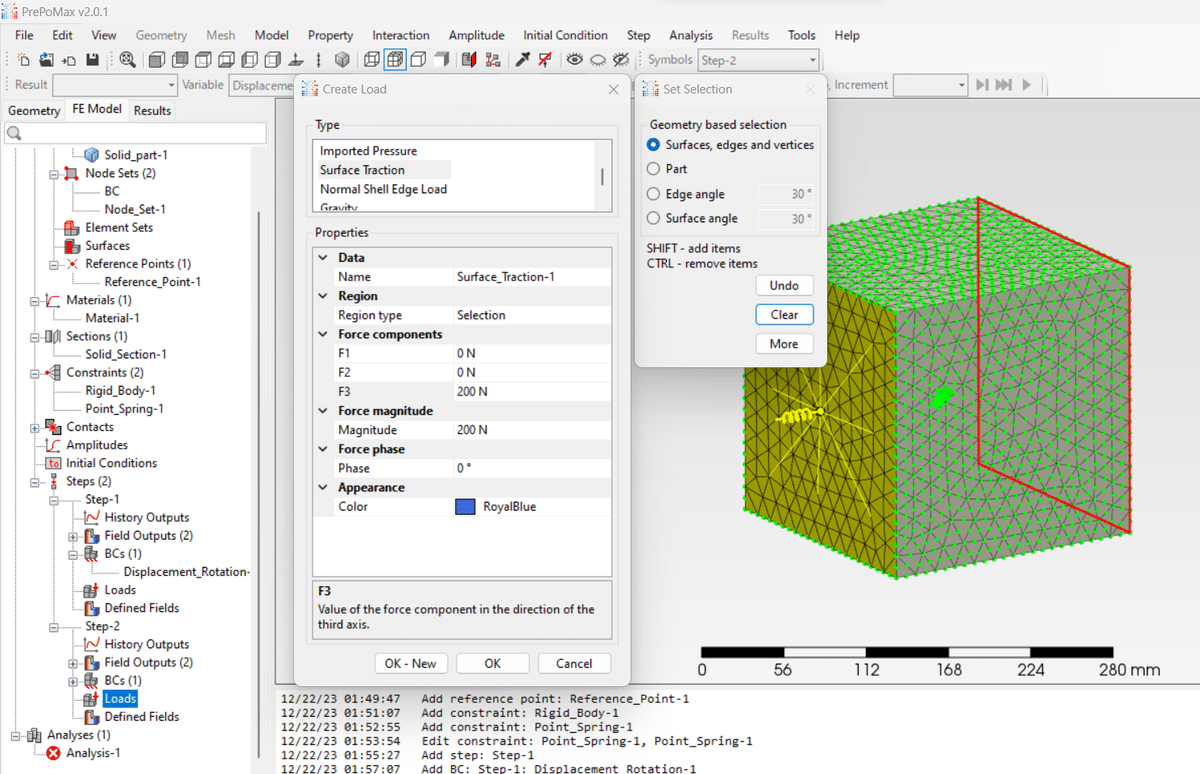Image resolution: width=1200 pixels, height=774 pixels.
Task: Click the section view cut icon
Action: click(469, 60)
